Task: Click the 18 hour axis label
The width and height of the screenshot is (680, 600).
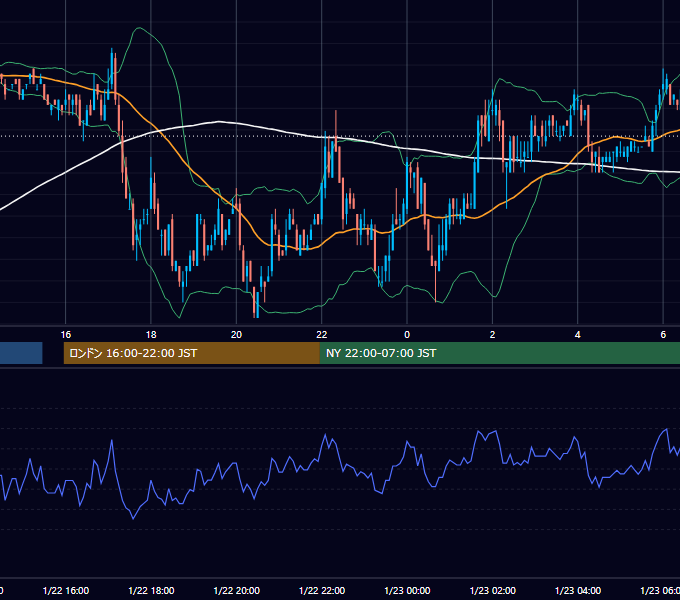Action: [151, 335]
